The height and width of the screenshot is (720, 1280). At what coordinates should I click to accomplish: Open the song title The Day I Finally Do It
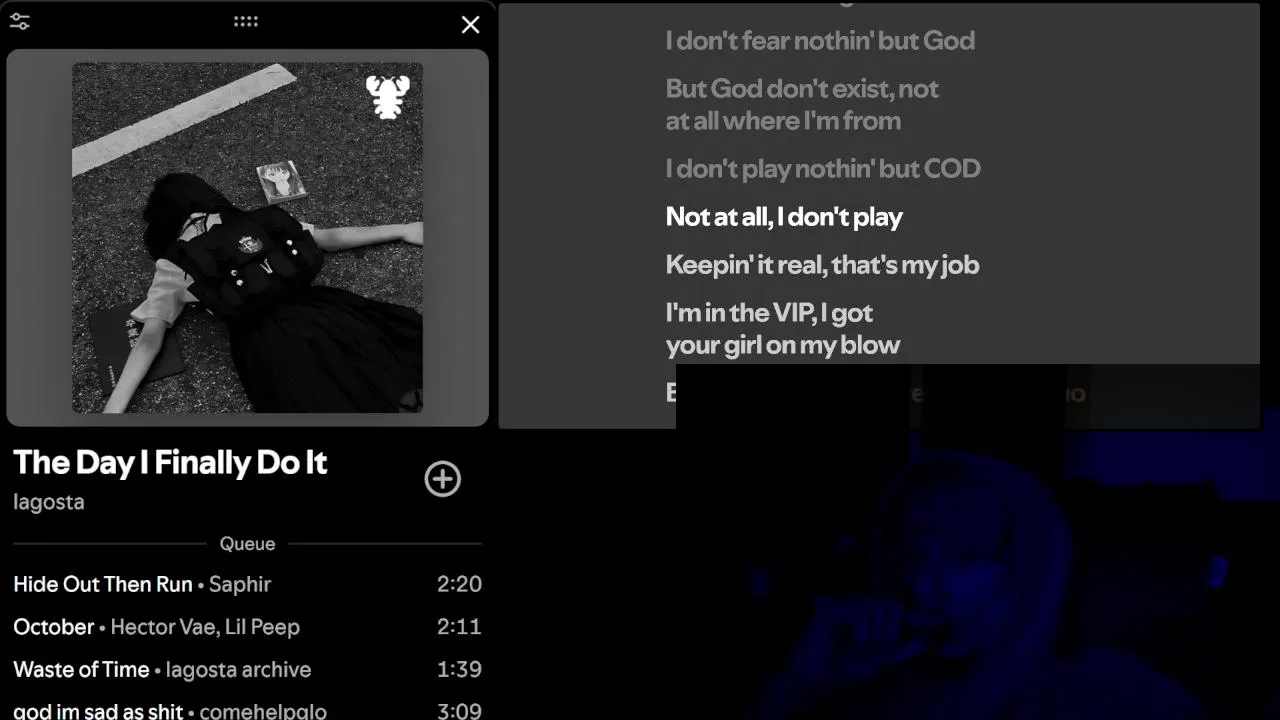[x=170, y=462]
